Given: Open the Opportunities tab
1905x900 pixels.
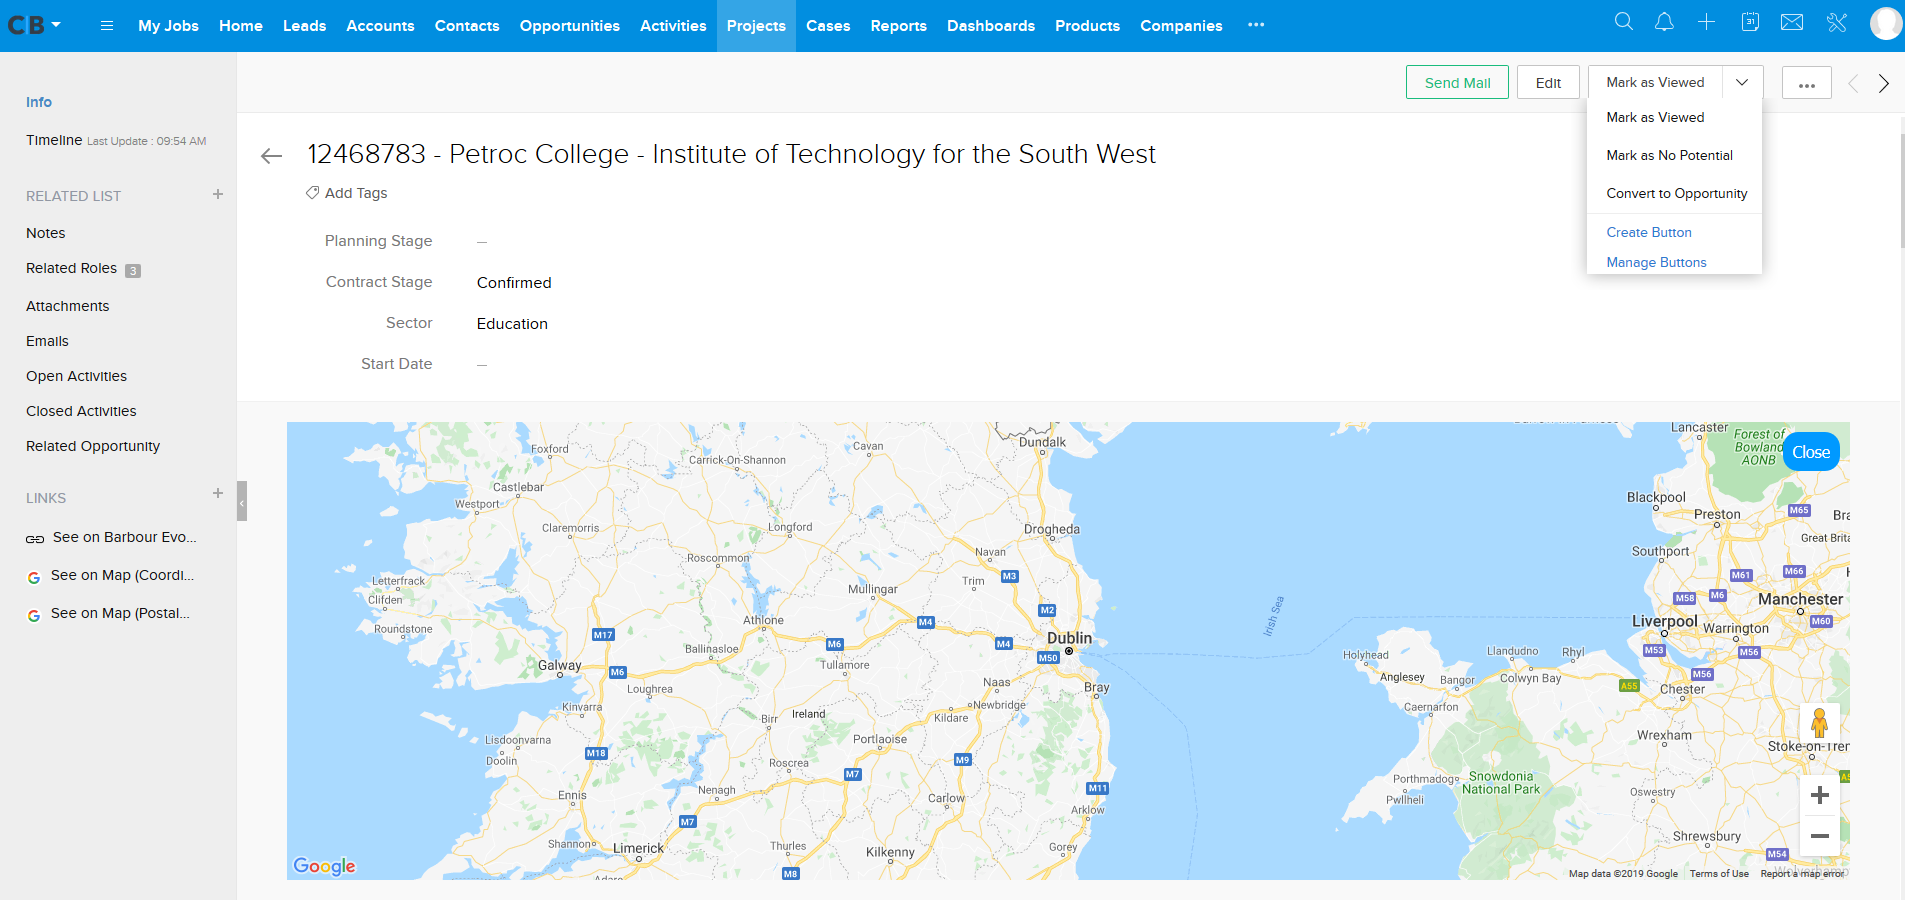Looking at the screenshot, I should pos(570,26).
